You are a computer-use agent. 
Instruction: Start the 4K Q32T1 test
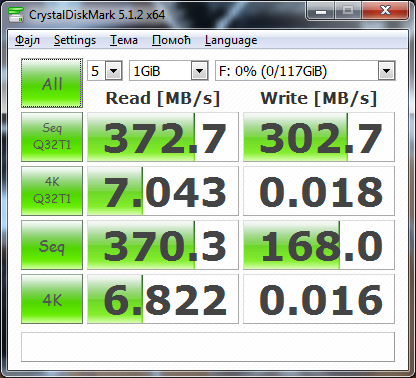coord(52,191)
